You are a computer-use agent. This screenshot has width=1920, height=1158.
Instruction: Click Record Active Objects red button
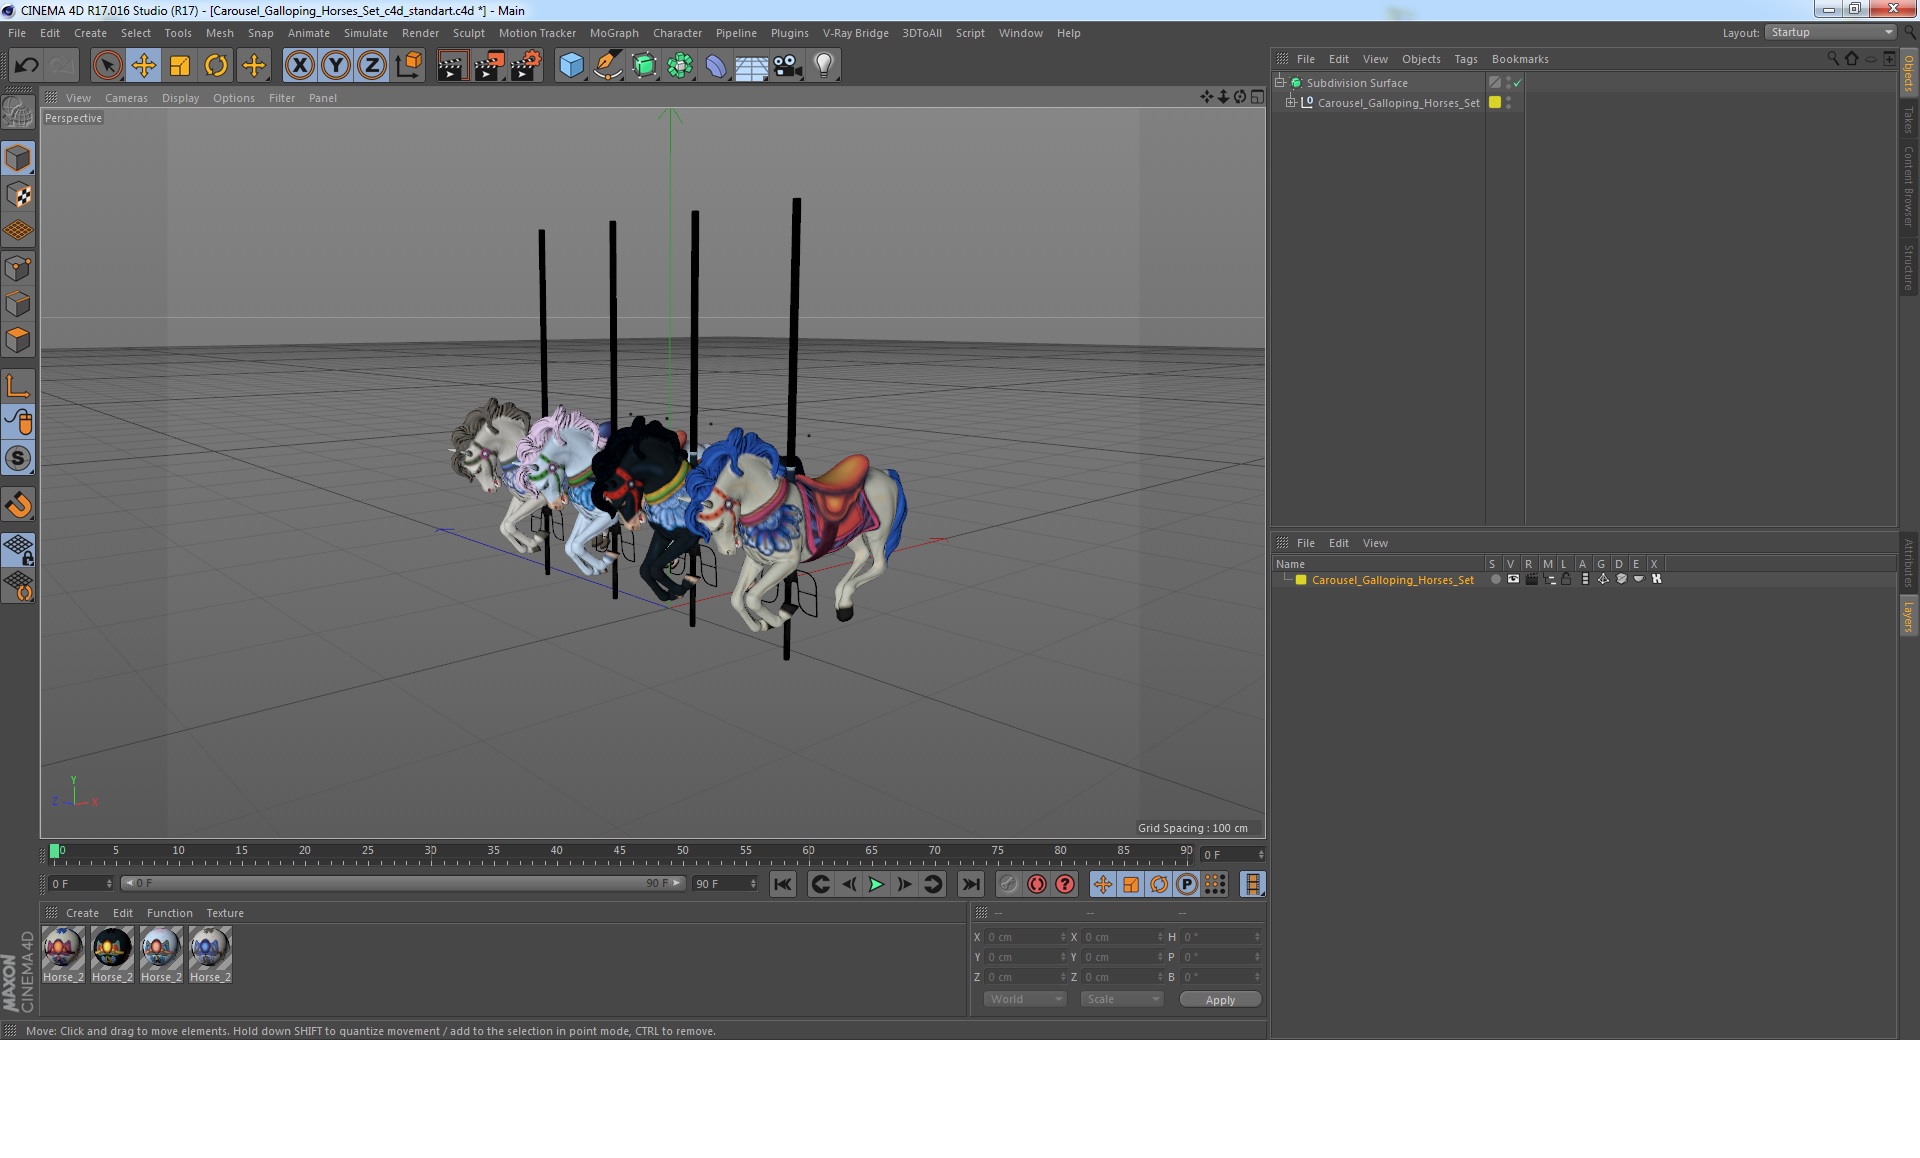tap(1009, 884)
